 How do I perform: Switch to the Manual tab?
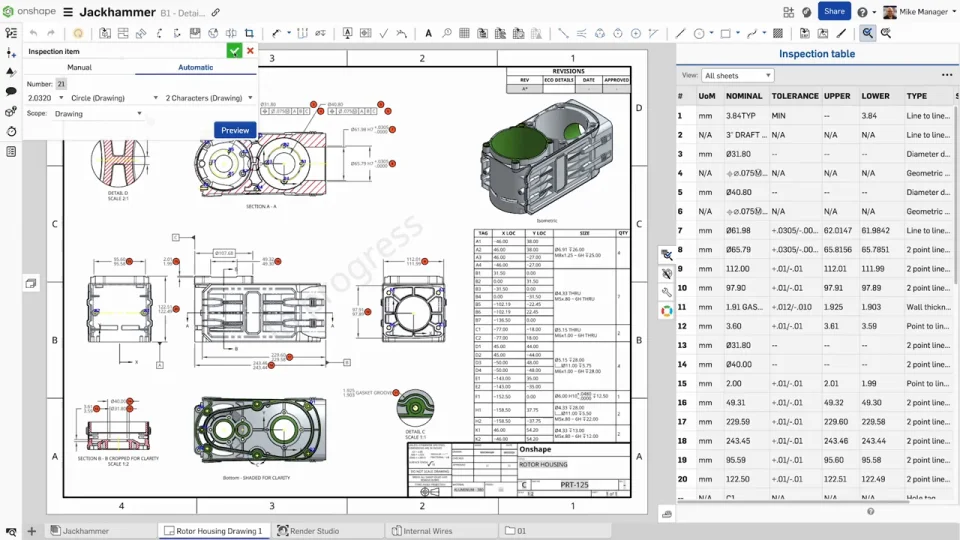(x=79, y=67)
